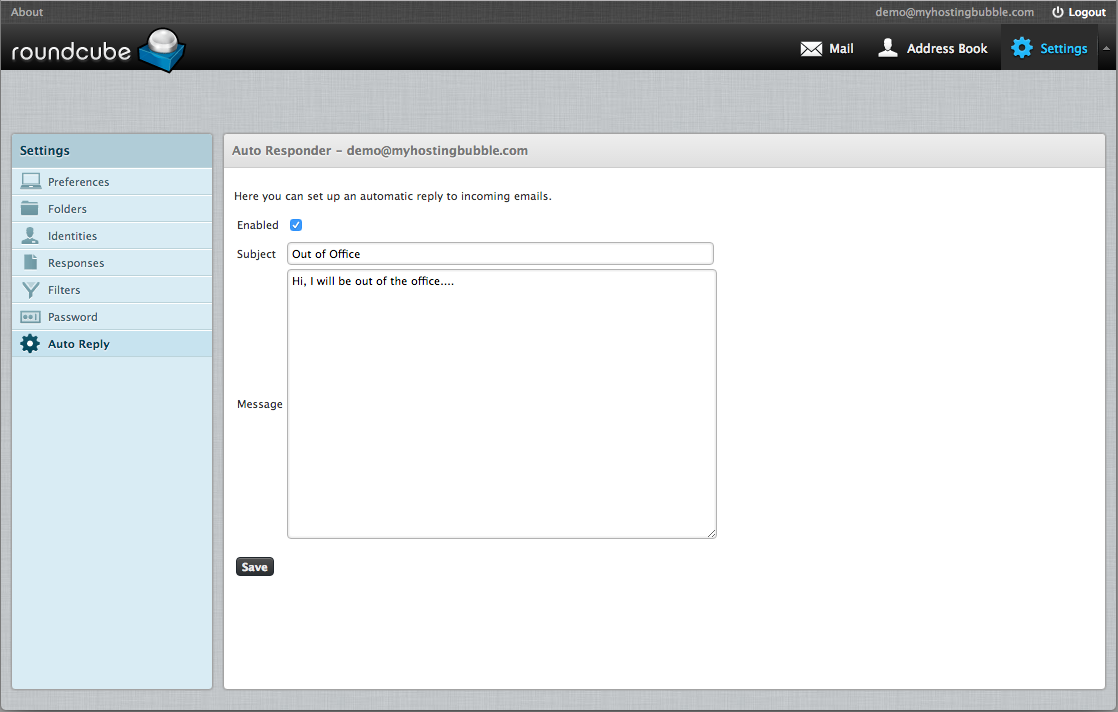The image size is (1118, 712).
Task: Open the Address Book tab
Action: [x=932, y=48]
